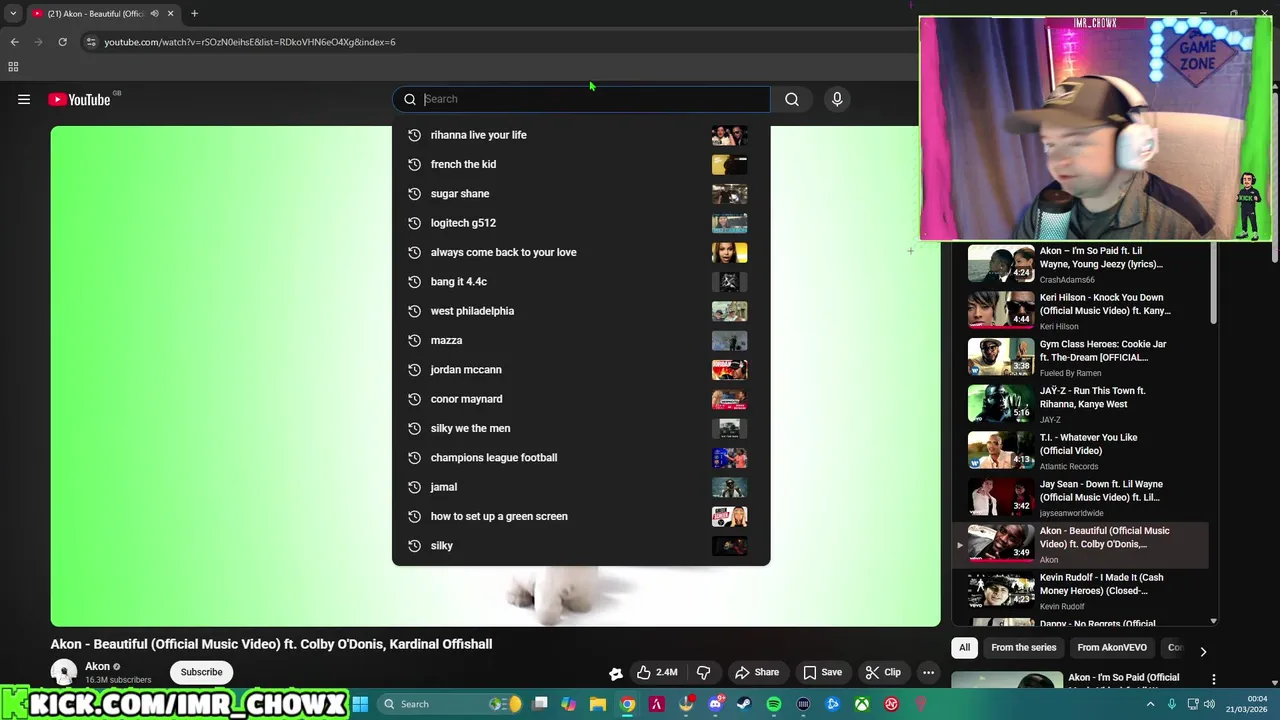Open the Clip scissors button
Viewport: 1280px width, 720px height.
[883, 672]
